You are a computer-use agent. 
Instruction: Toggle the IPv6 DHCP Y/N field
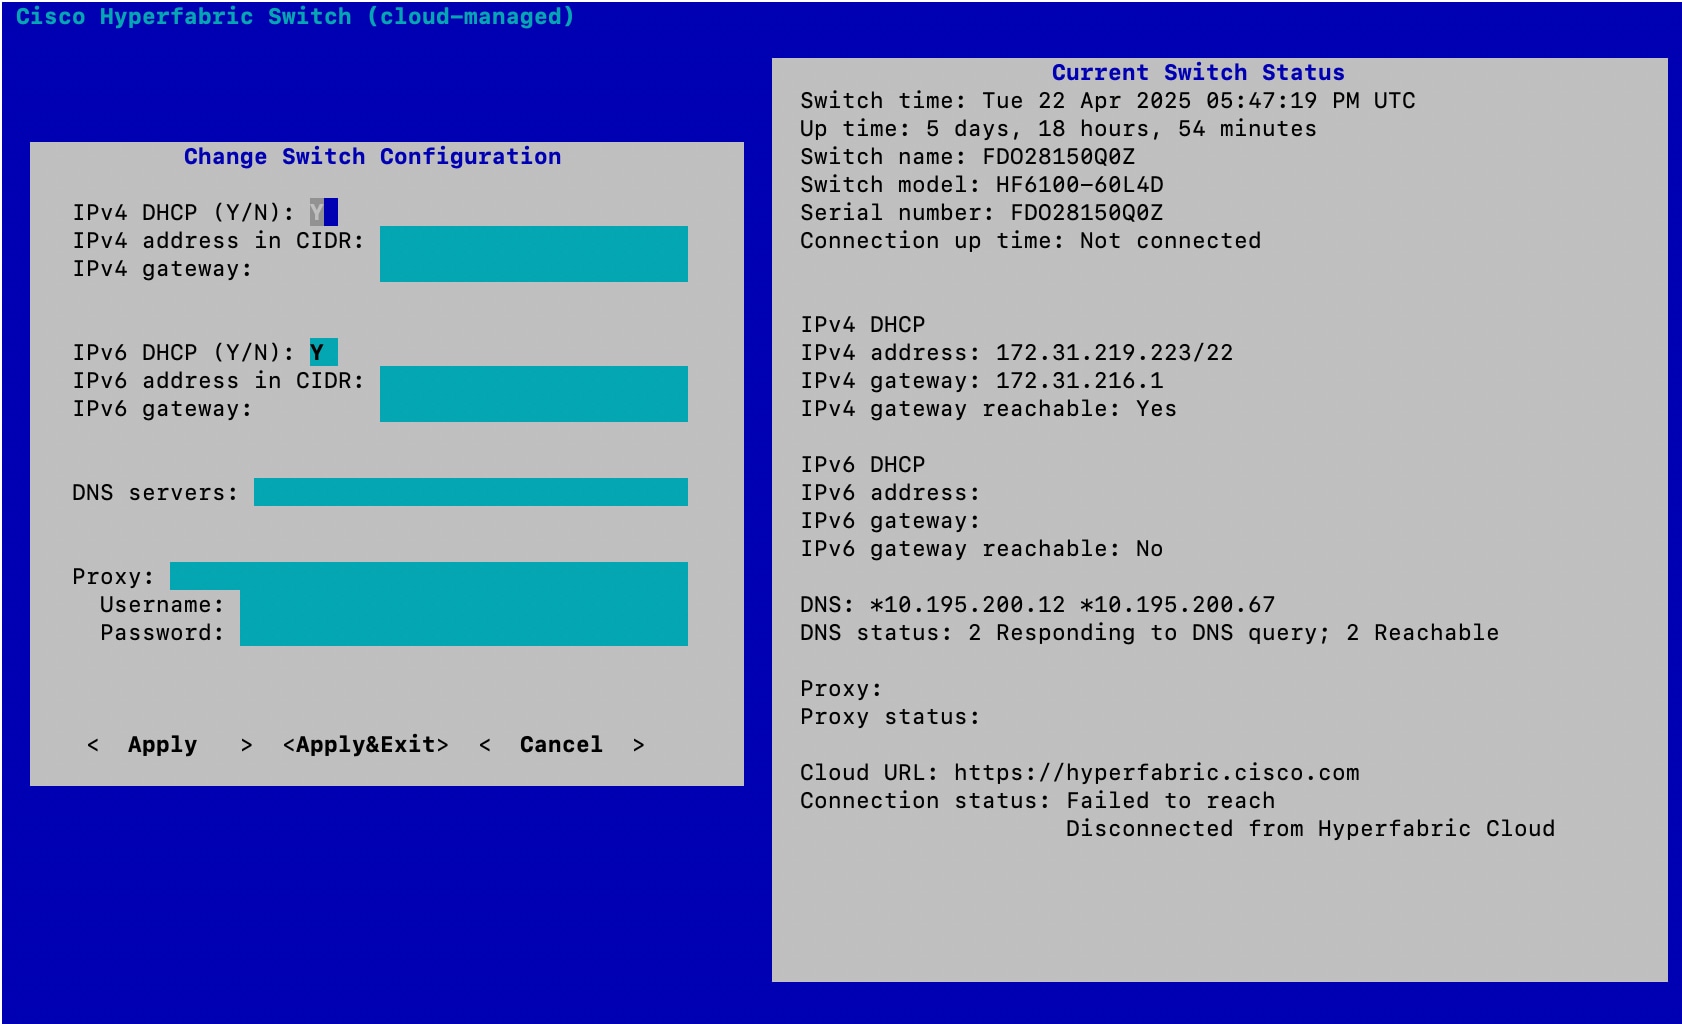pos(324,352)
